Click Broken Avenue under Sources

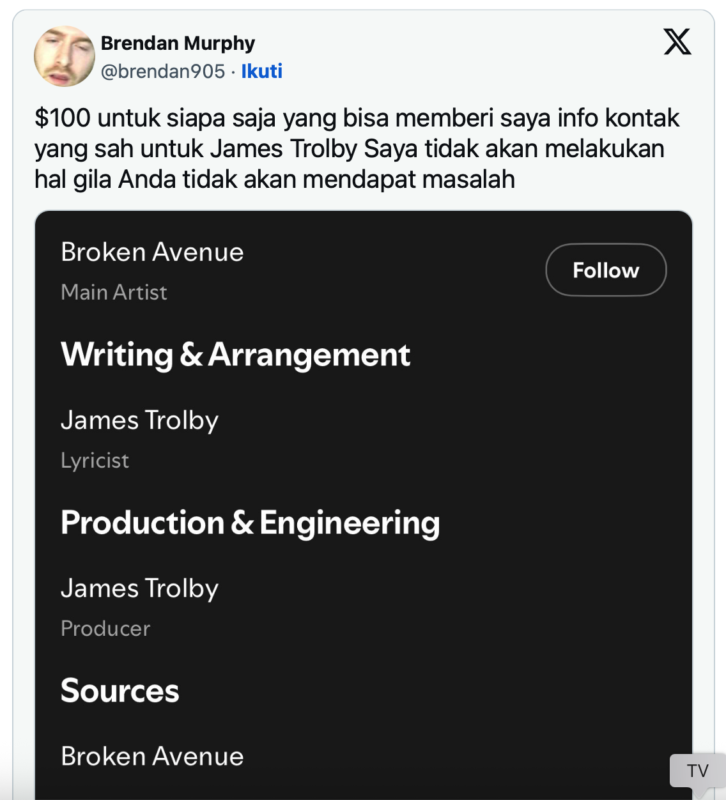(x=152, y=756)
